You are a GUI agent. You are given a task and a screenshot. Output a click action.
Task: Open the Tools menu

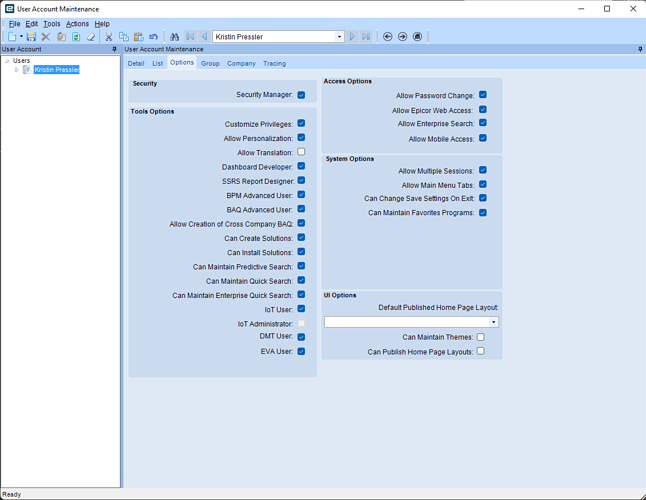(x=52, y=24)
